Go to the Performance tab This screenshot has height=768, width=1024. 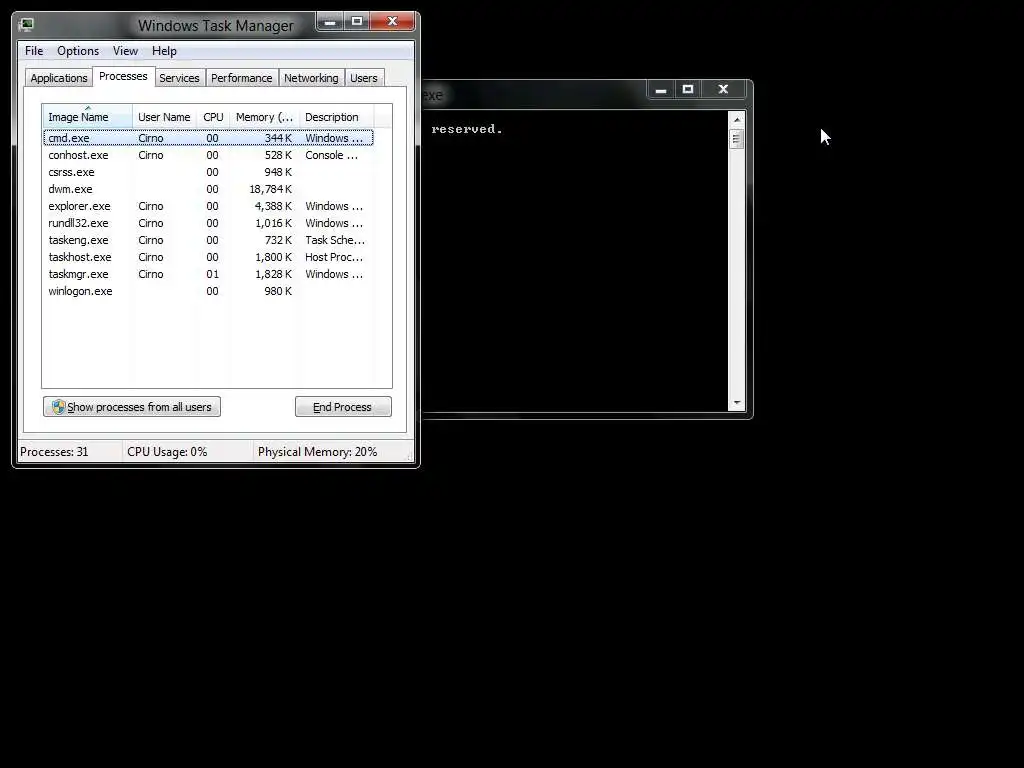pyautogui.click(x=242, y=78)
